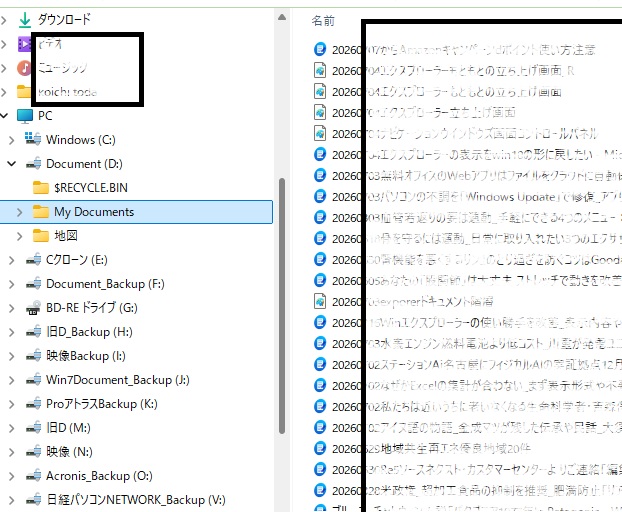
Task: Expand the 地図 folder node
Action: [x=19, y=236]
